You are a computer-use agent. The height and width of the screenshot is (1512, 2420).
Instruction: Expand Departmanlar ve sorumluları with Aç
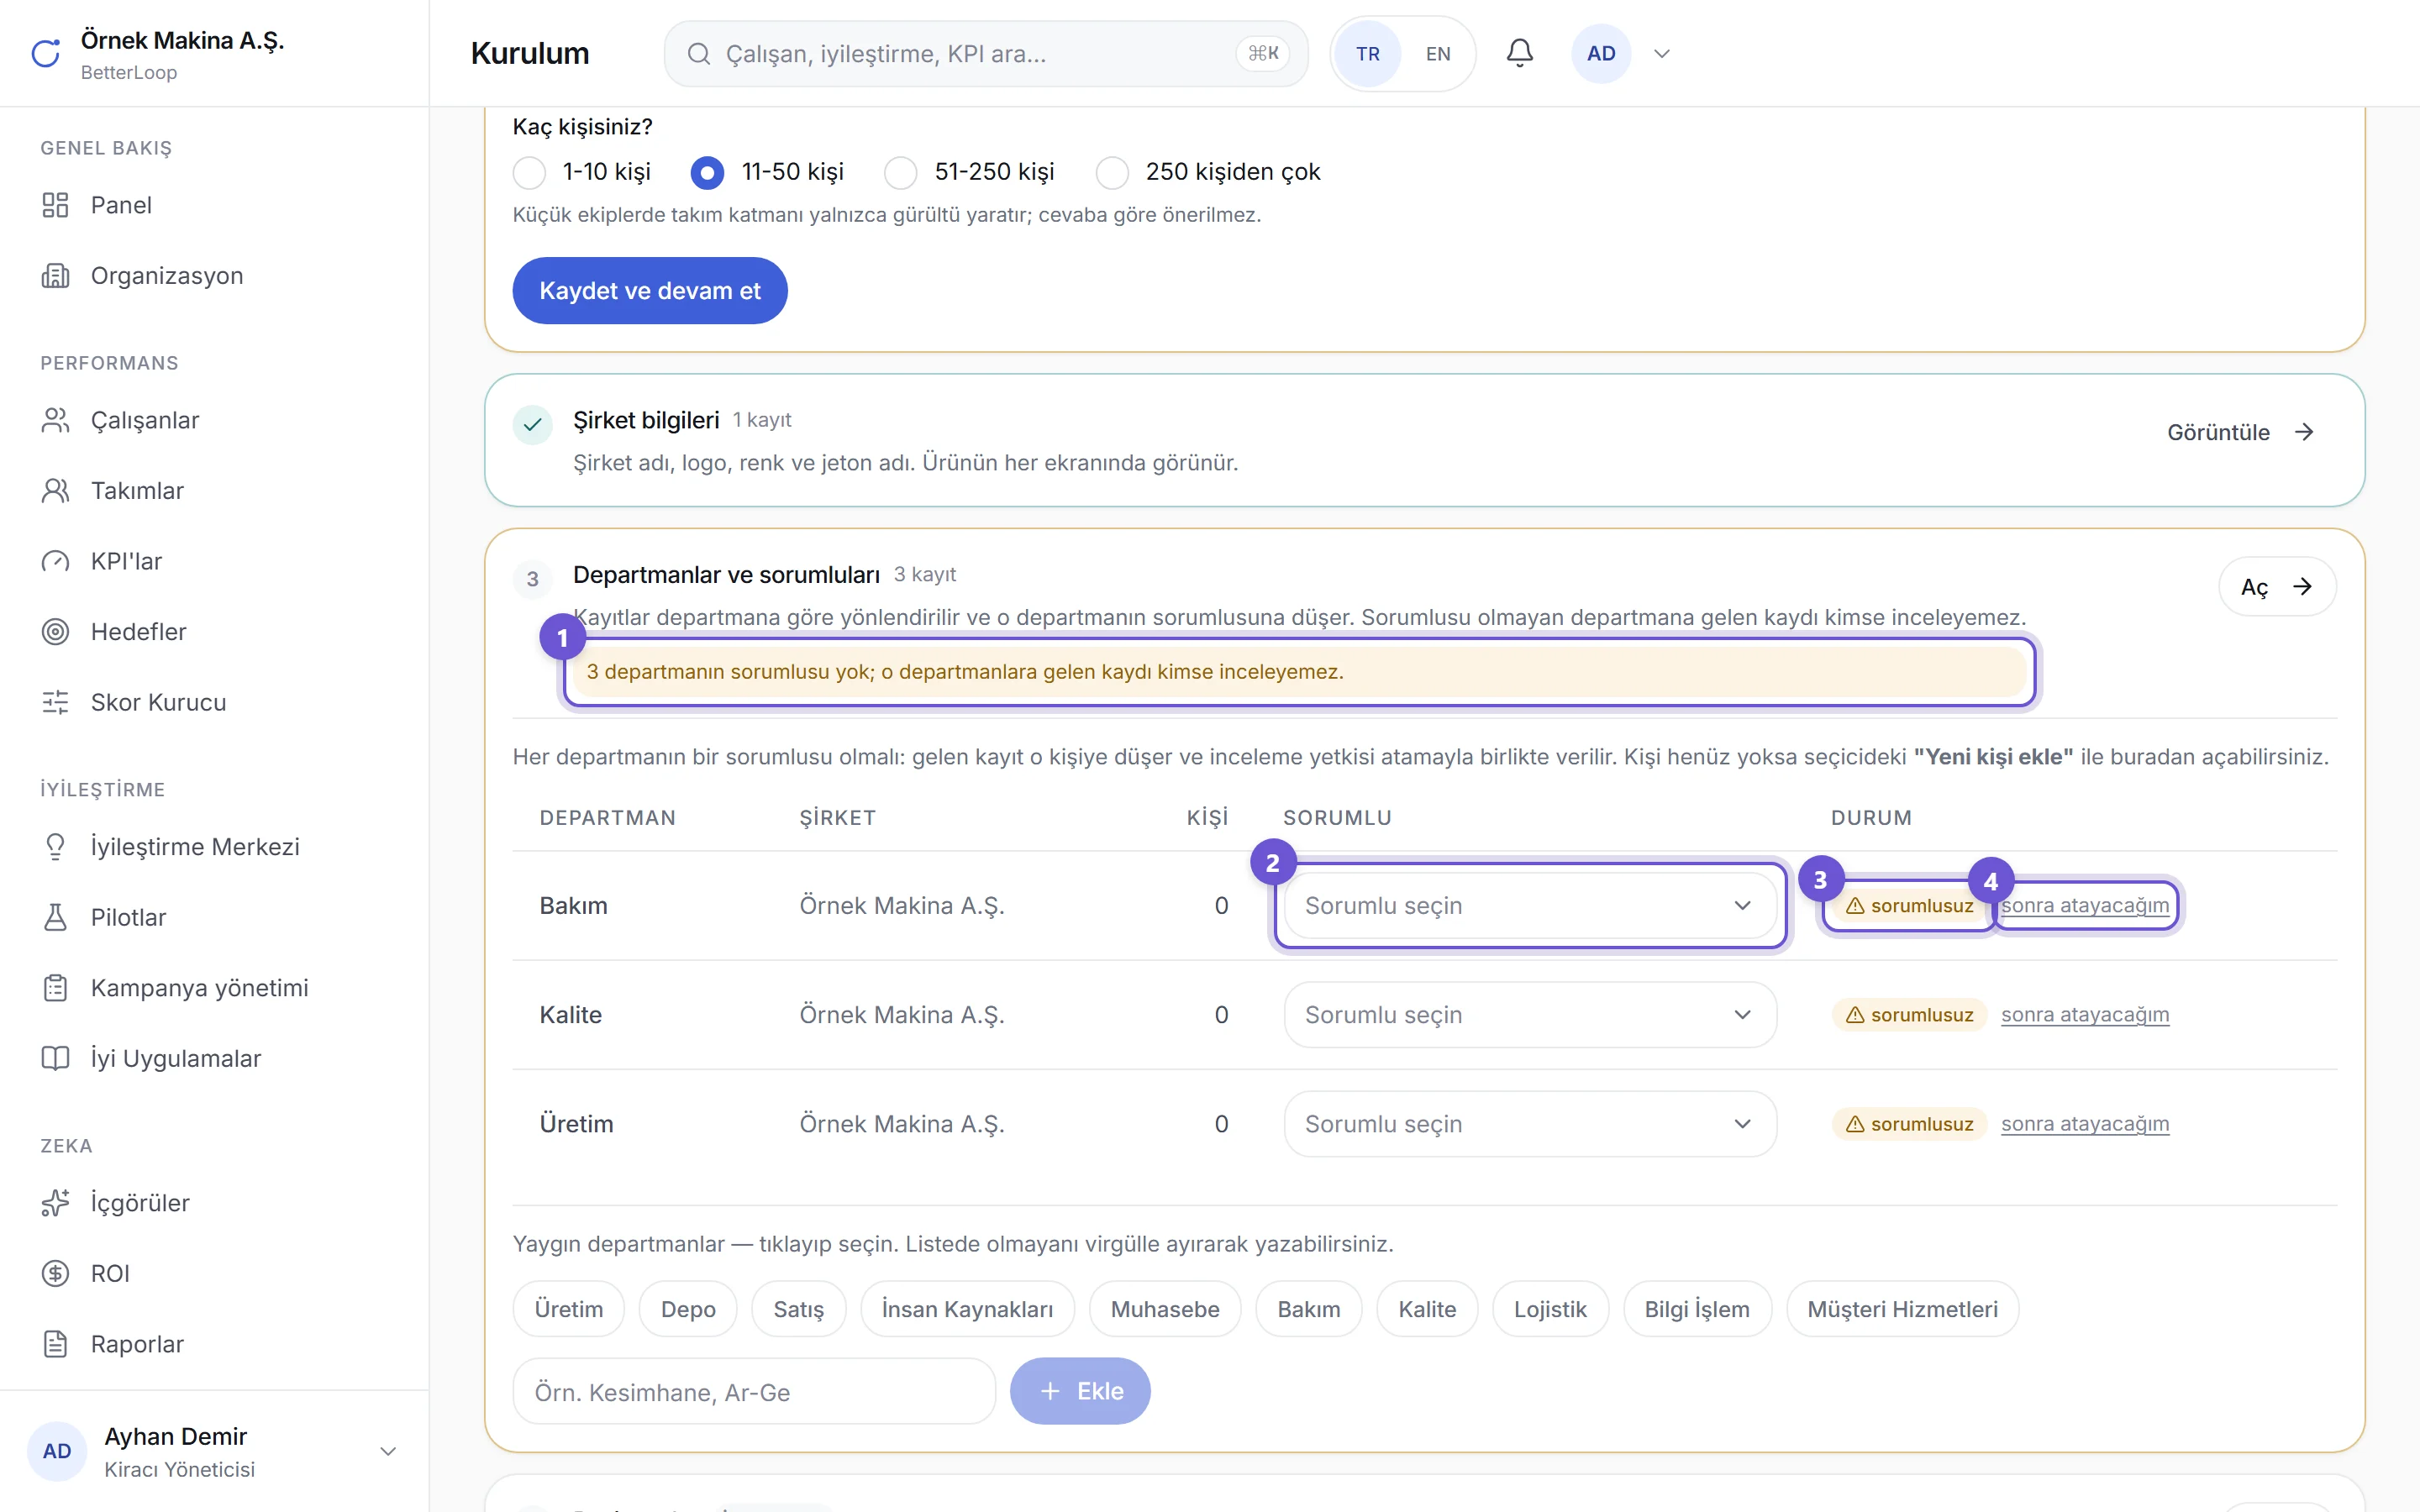(x=2277, y=586)
